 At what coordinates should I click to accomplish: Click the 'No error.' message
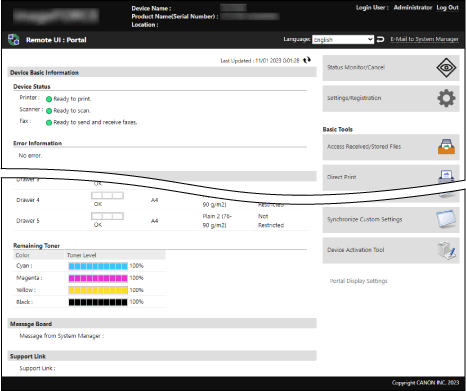coord(30,155)
